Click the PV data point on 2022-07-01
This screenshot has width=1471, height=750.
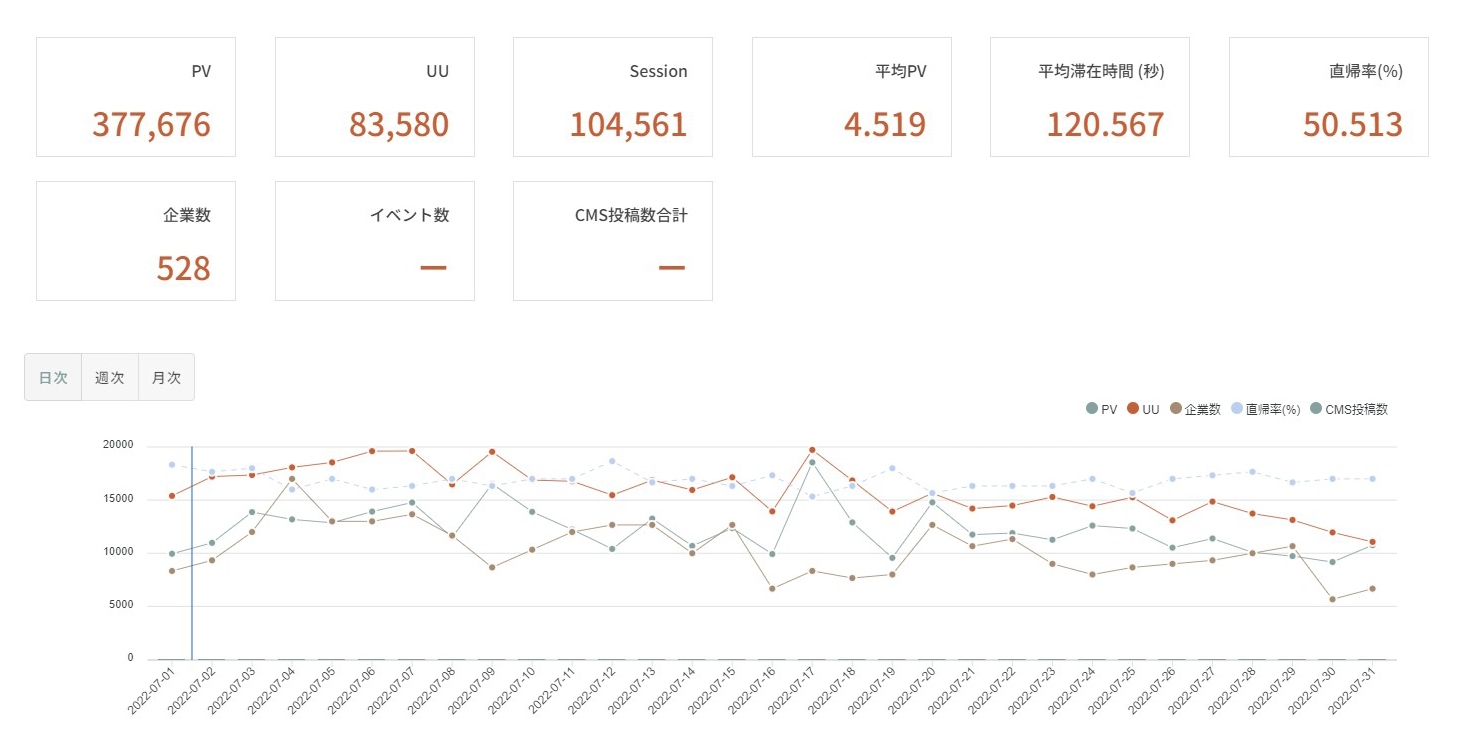point(172,554)
